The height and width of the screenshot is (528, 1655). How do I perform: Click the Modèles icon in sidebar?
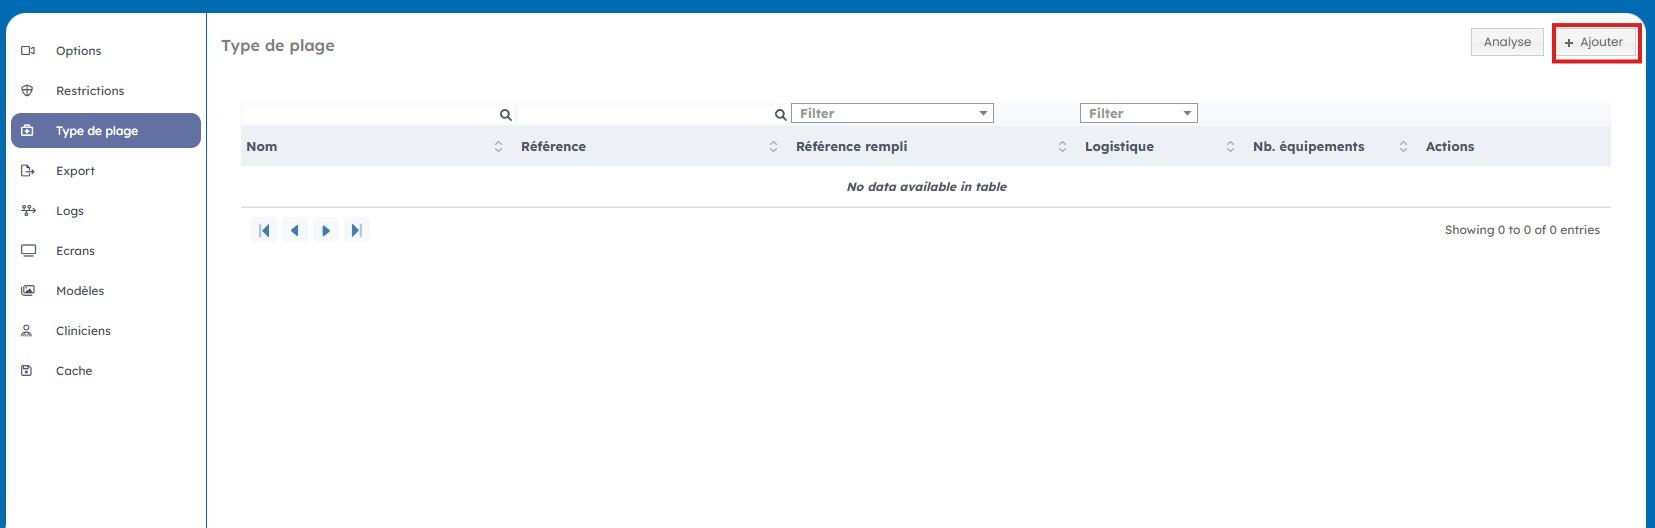point(28,291)
